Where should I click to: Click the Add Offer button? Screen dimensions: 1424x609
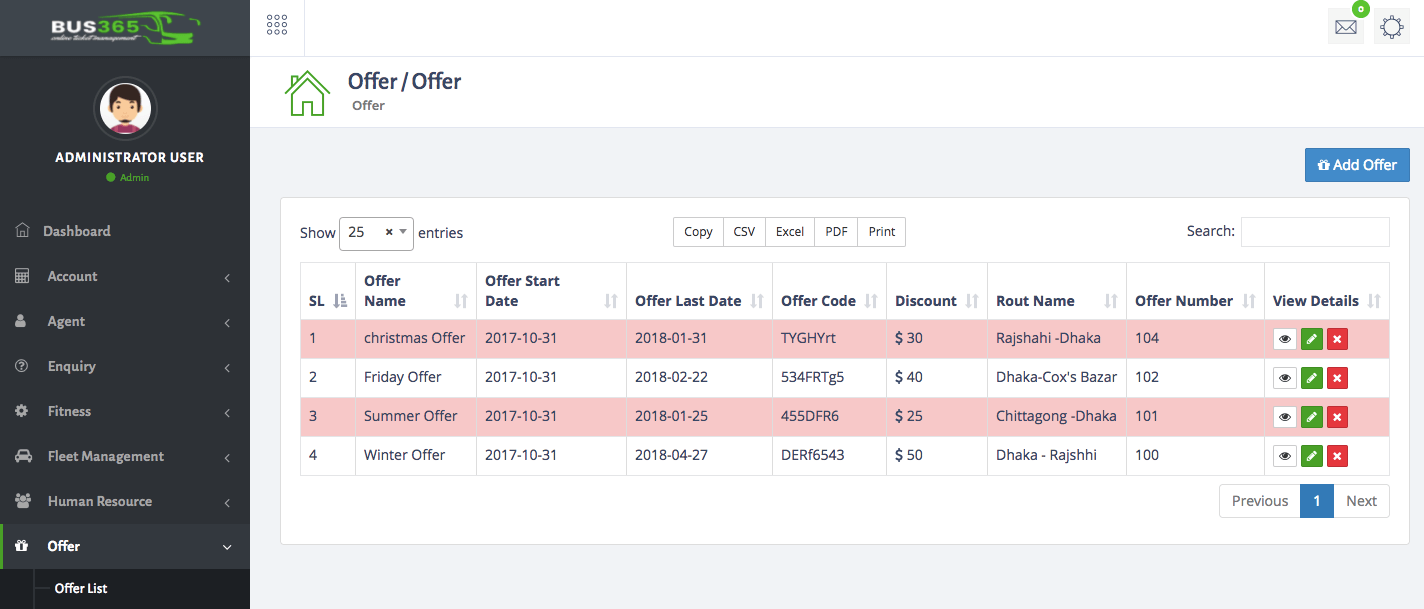1357,164
